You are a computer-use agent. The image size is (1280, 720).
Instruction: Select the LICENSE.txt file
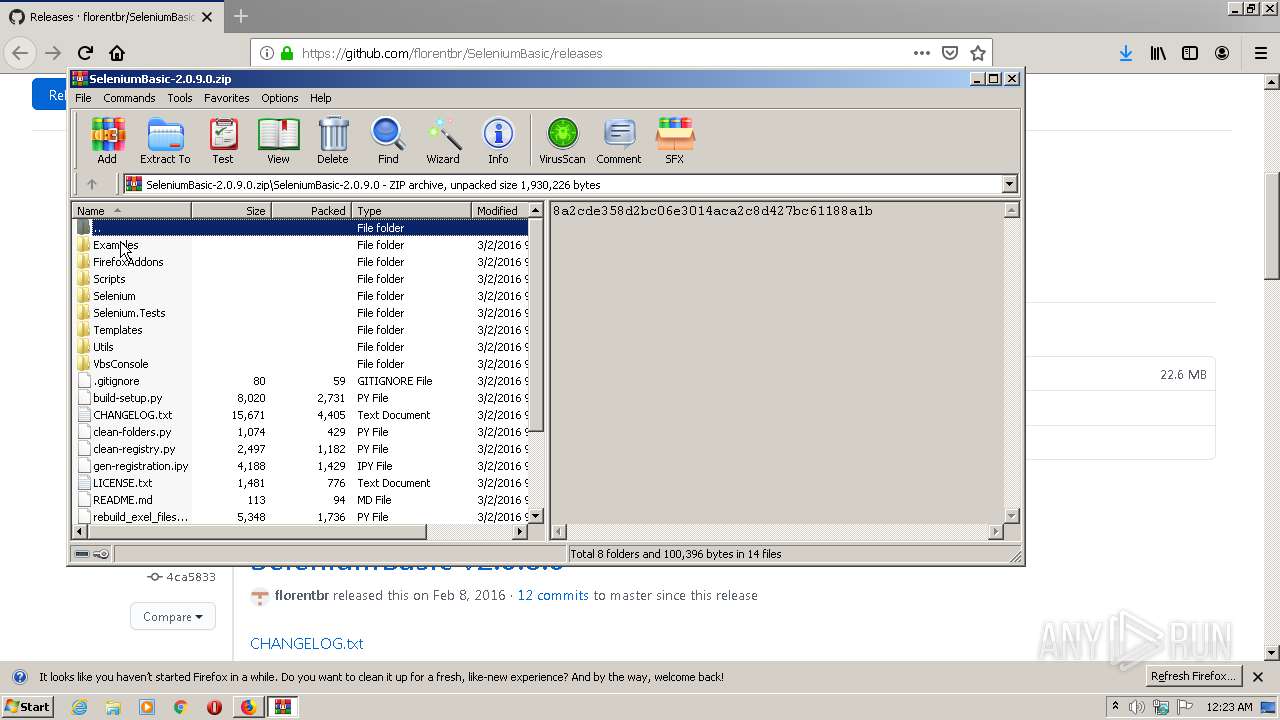(122, 483)
